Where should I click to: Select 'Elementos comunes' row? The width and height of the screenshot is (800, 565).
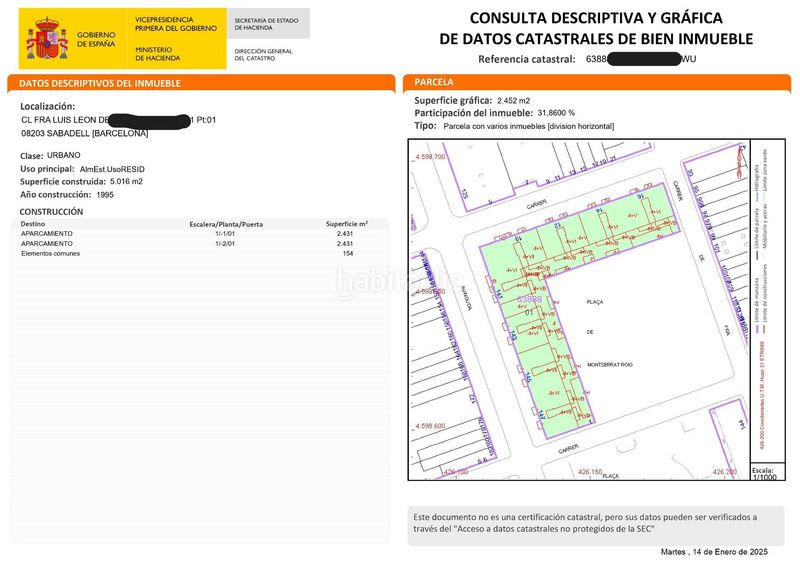187,253
